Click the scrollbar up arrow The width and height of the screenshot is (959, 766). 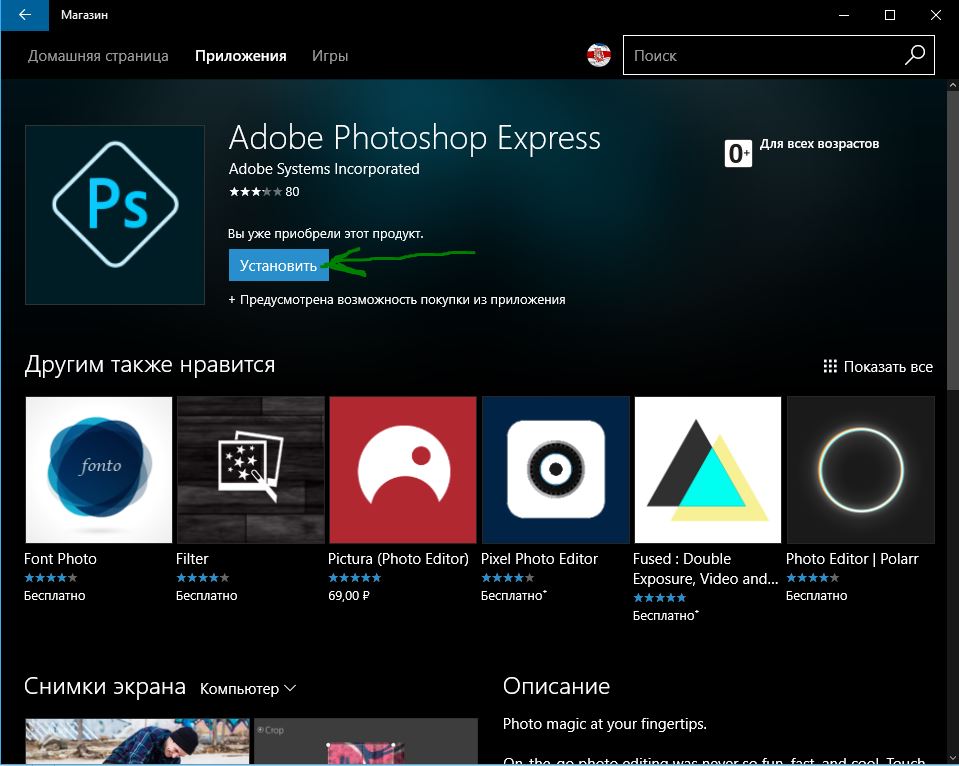(x=952, y=86)
